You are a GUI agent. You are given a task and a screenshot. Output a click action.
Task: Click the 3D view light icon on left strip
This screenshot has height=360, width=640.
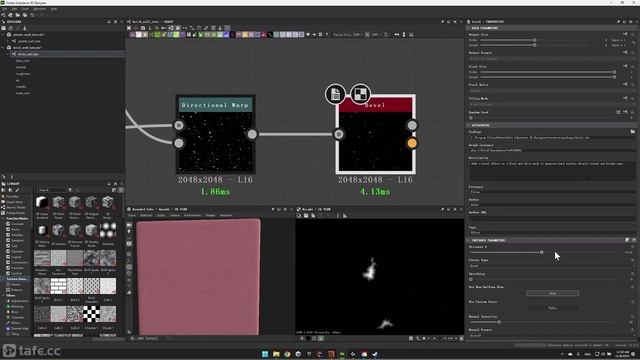pos(129,232)
